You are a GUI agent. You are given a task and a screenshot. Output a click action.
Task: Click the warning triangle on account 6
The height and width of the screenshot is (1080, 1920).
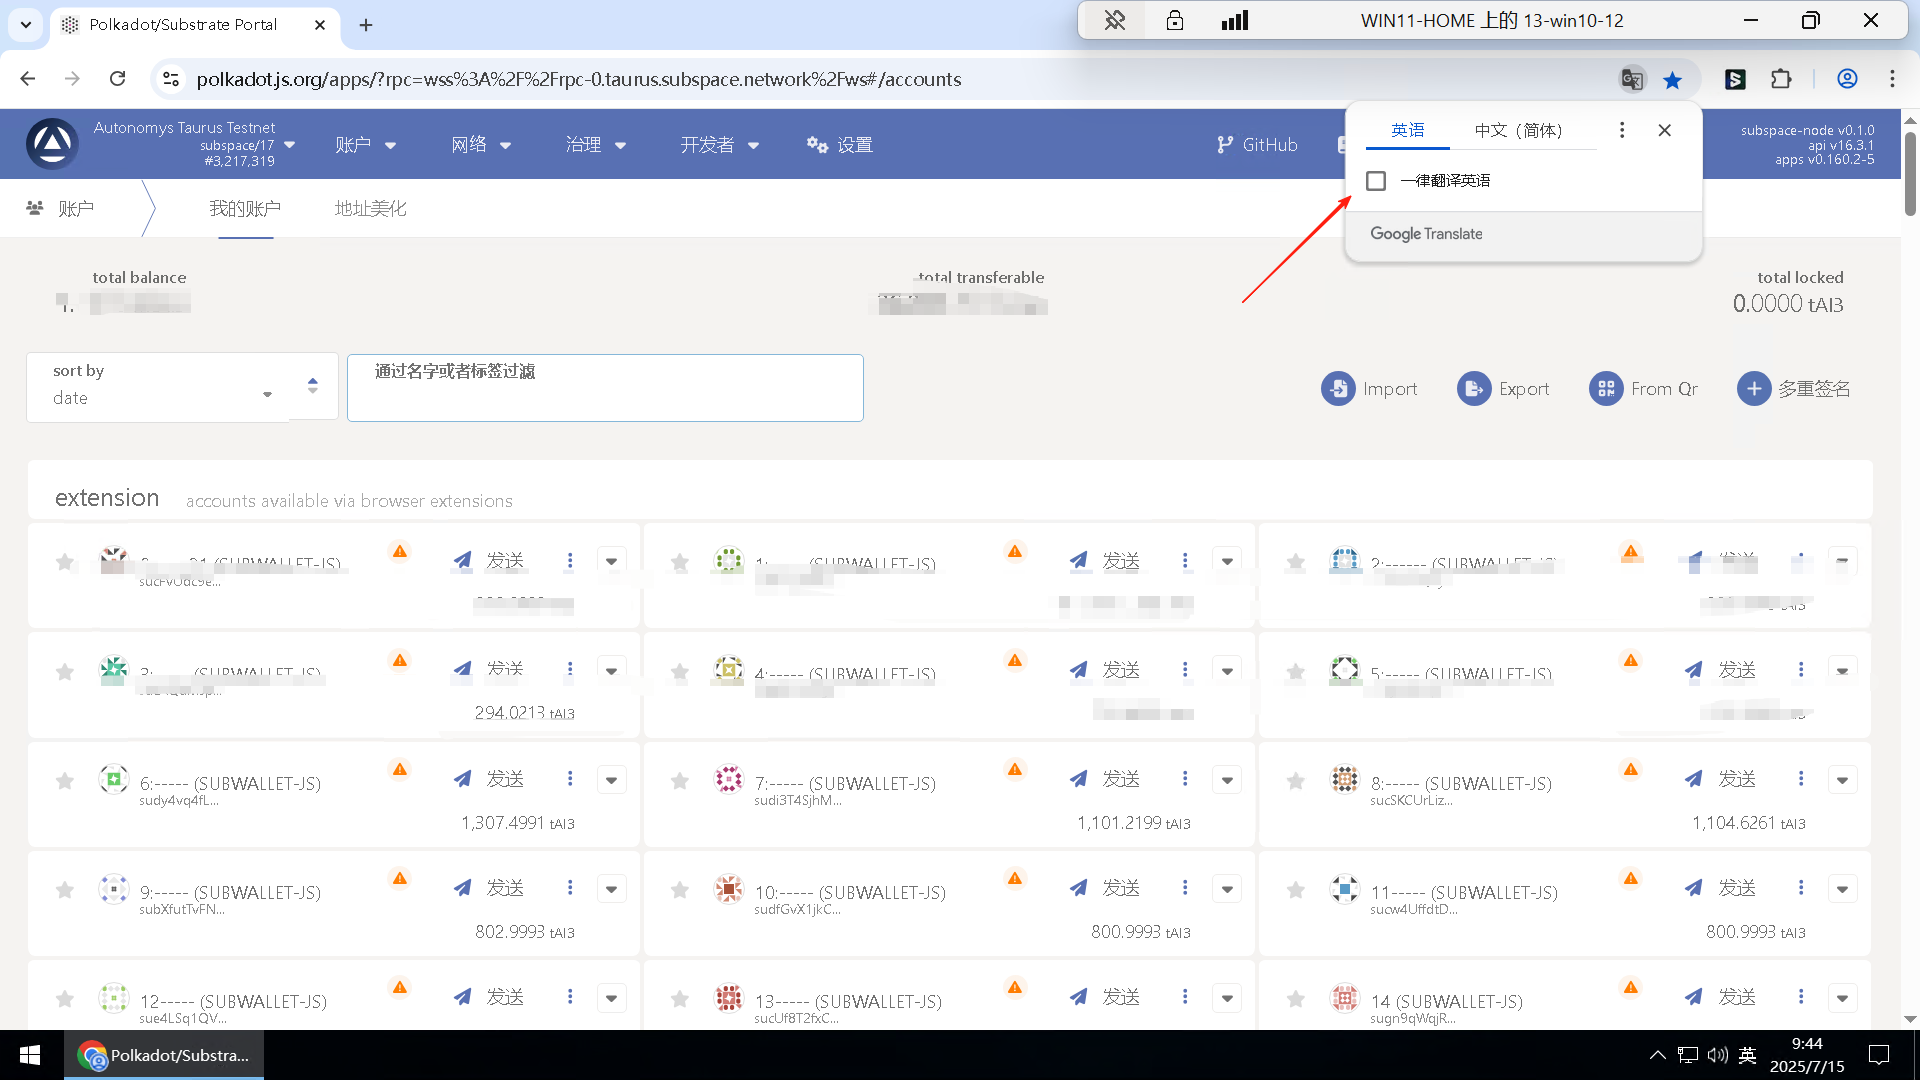coord(400,769)
